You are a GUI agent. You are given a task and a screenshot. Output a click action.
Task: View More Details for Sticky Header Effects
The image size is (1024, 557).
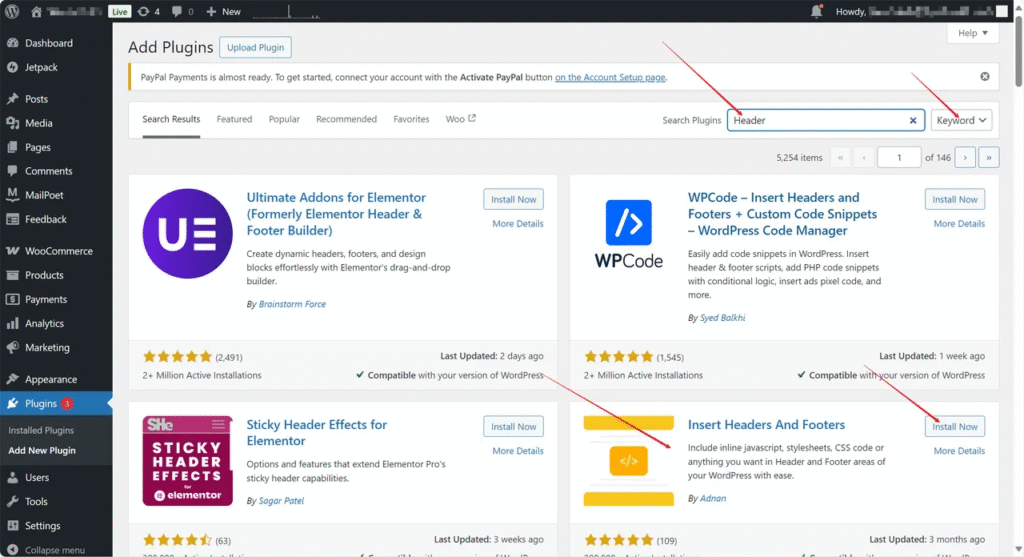(x=518, y=451)
